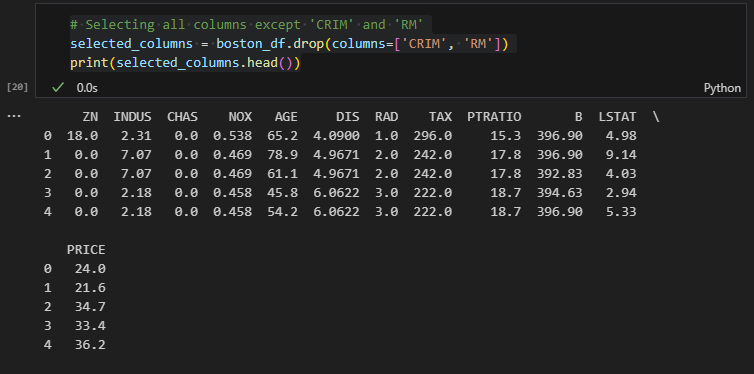Click the [20] execution count label
Viewport: 754px width, 374px height.
[x=17, y=87]
